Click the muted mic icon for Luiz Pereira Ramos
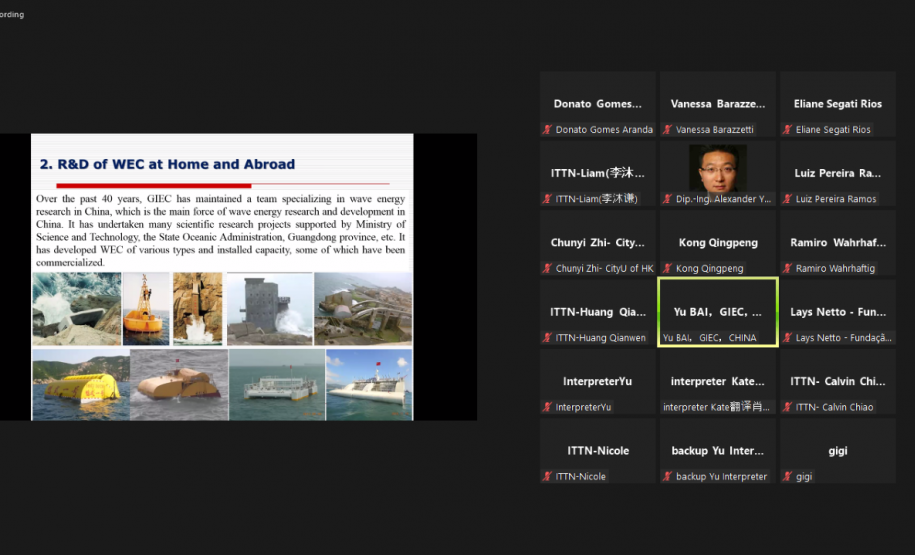The height and width of the screenshot is (555, 915). pos(788,199)
